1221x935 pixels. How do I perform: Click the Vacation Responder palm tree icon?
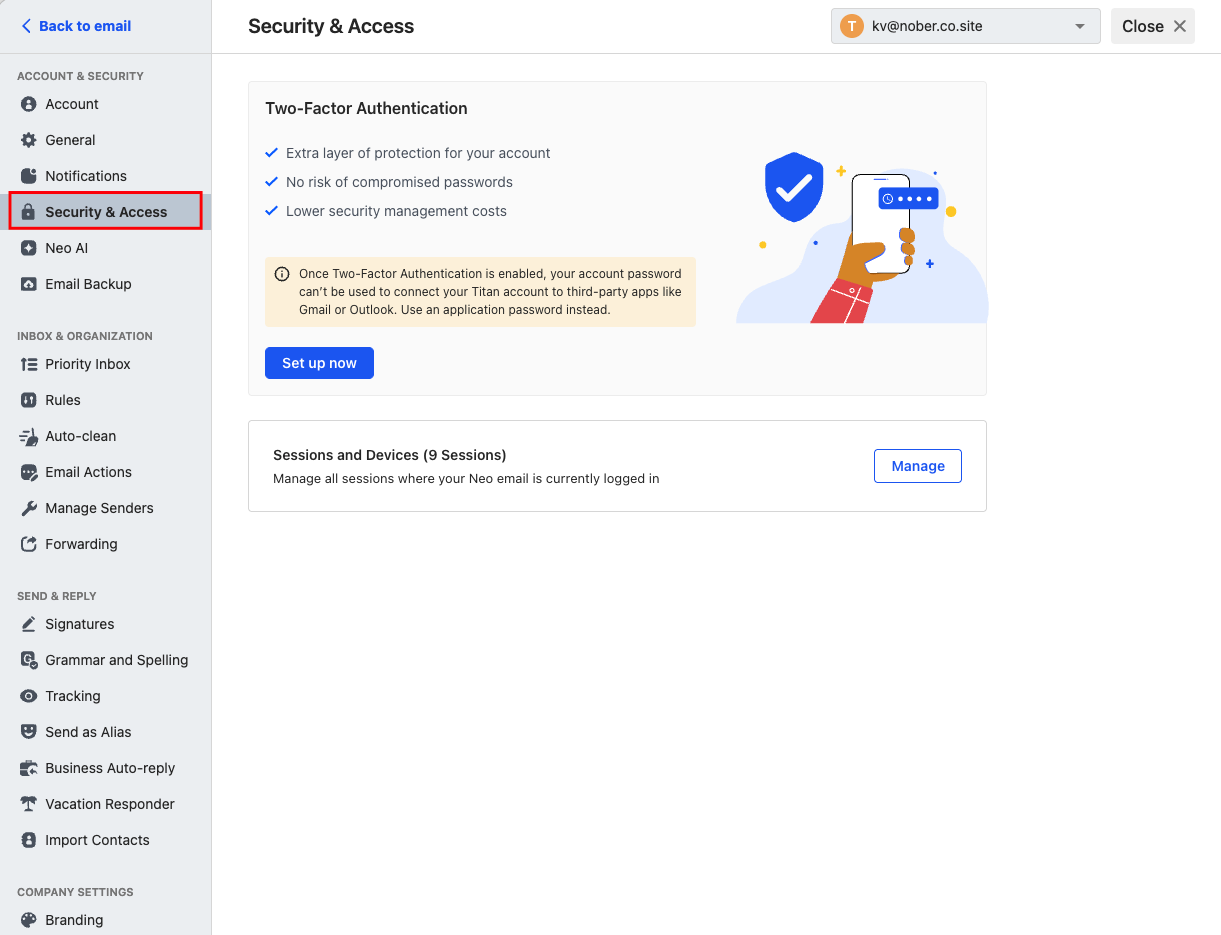(x=29, y=804)
